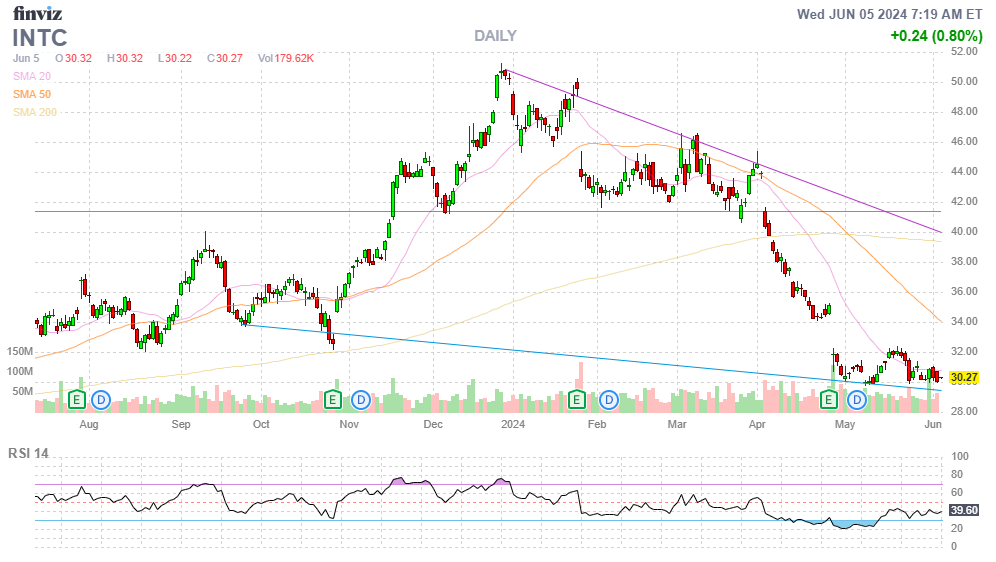The height and width of the screenshot is (562, 996).
Task: Click the earnings 'E' marker before February
Action: (577, 400)
